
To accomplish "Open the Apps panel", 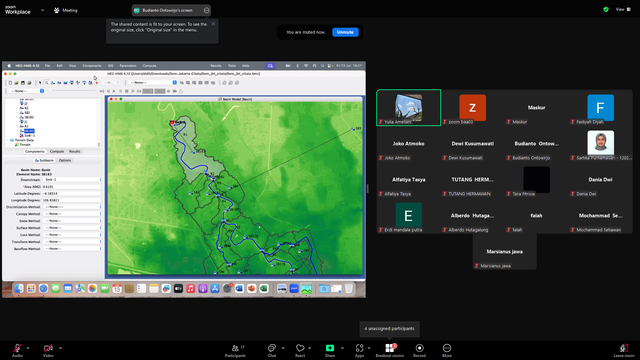I will click(x=359, y=350).
